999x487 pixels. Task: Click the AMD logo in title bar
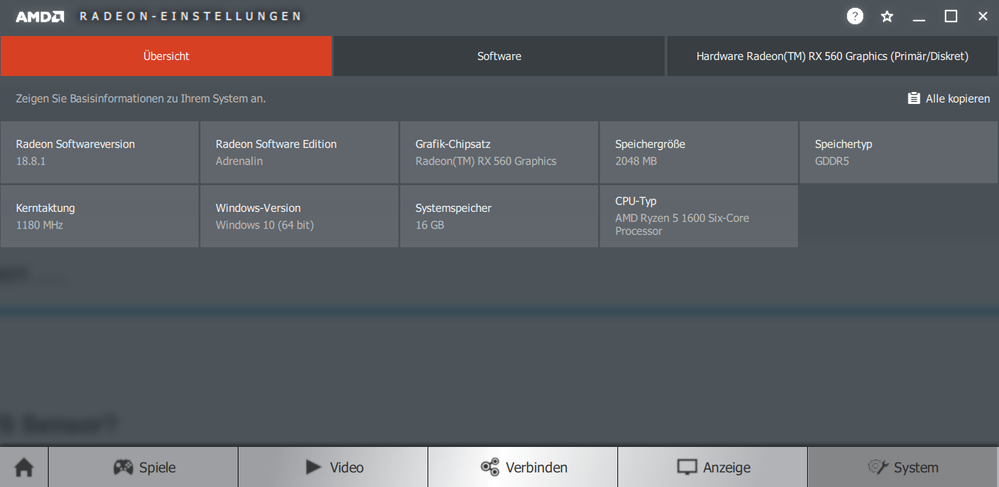click(40, 16)
